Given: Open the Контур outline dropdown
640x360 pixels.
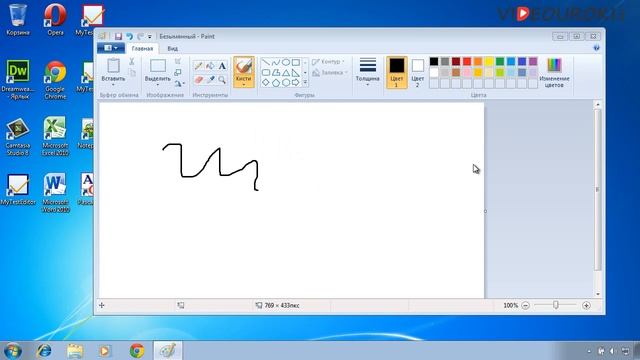Looking at the screenshot, I should [x=328, y=62].
